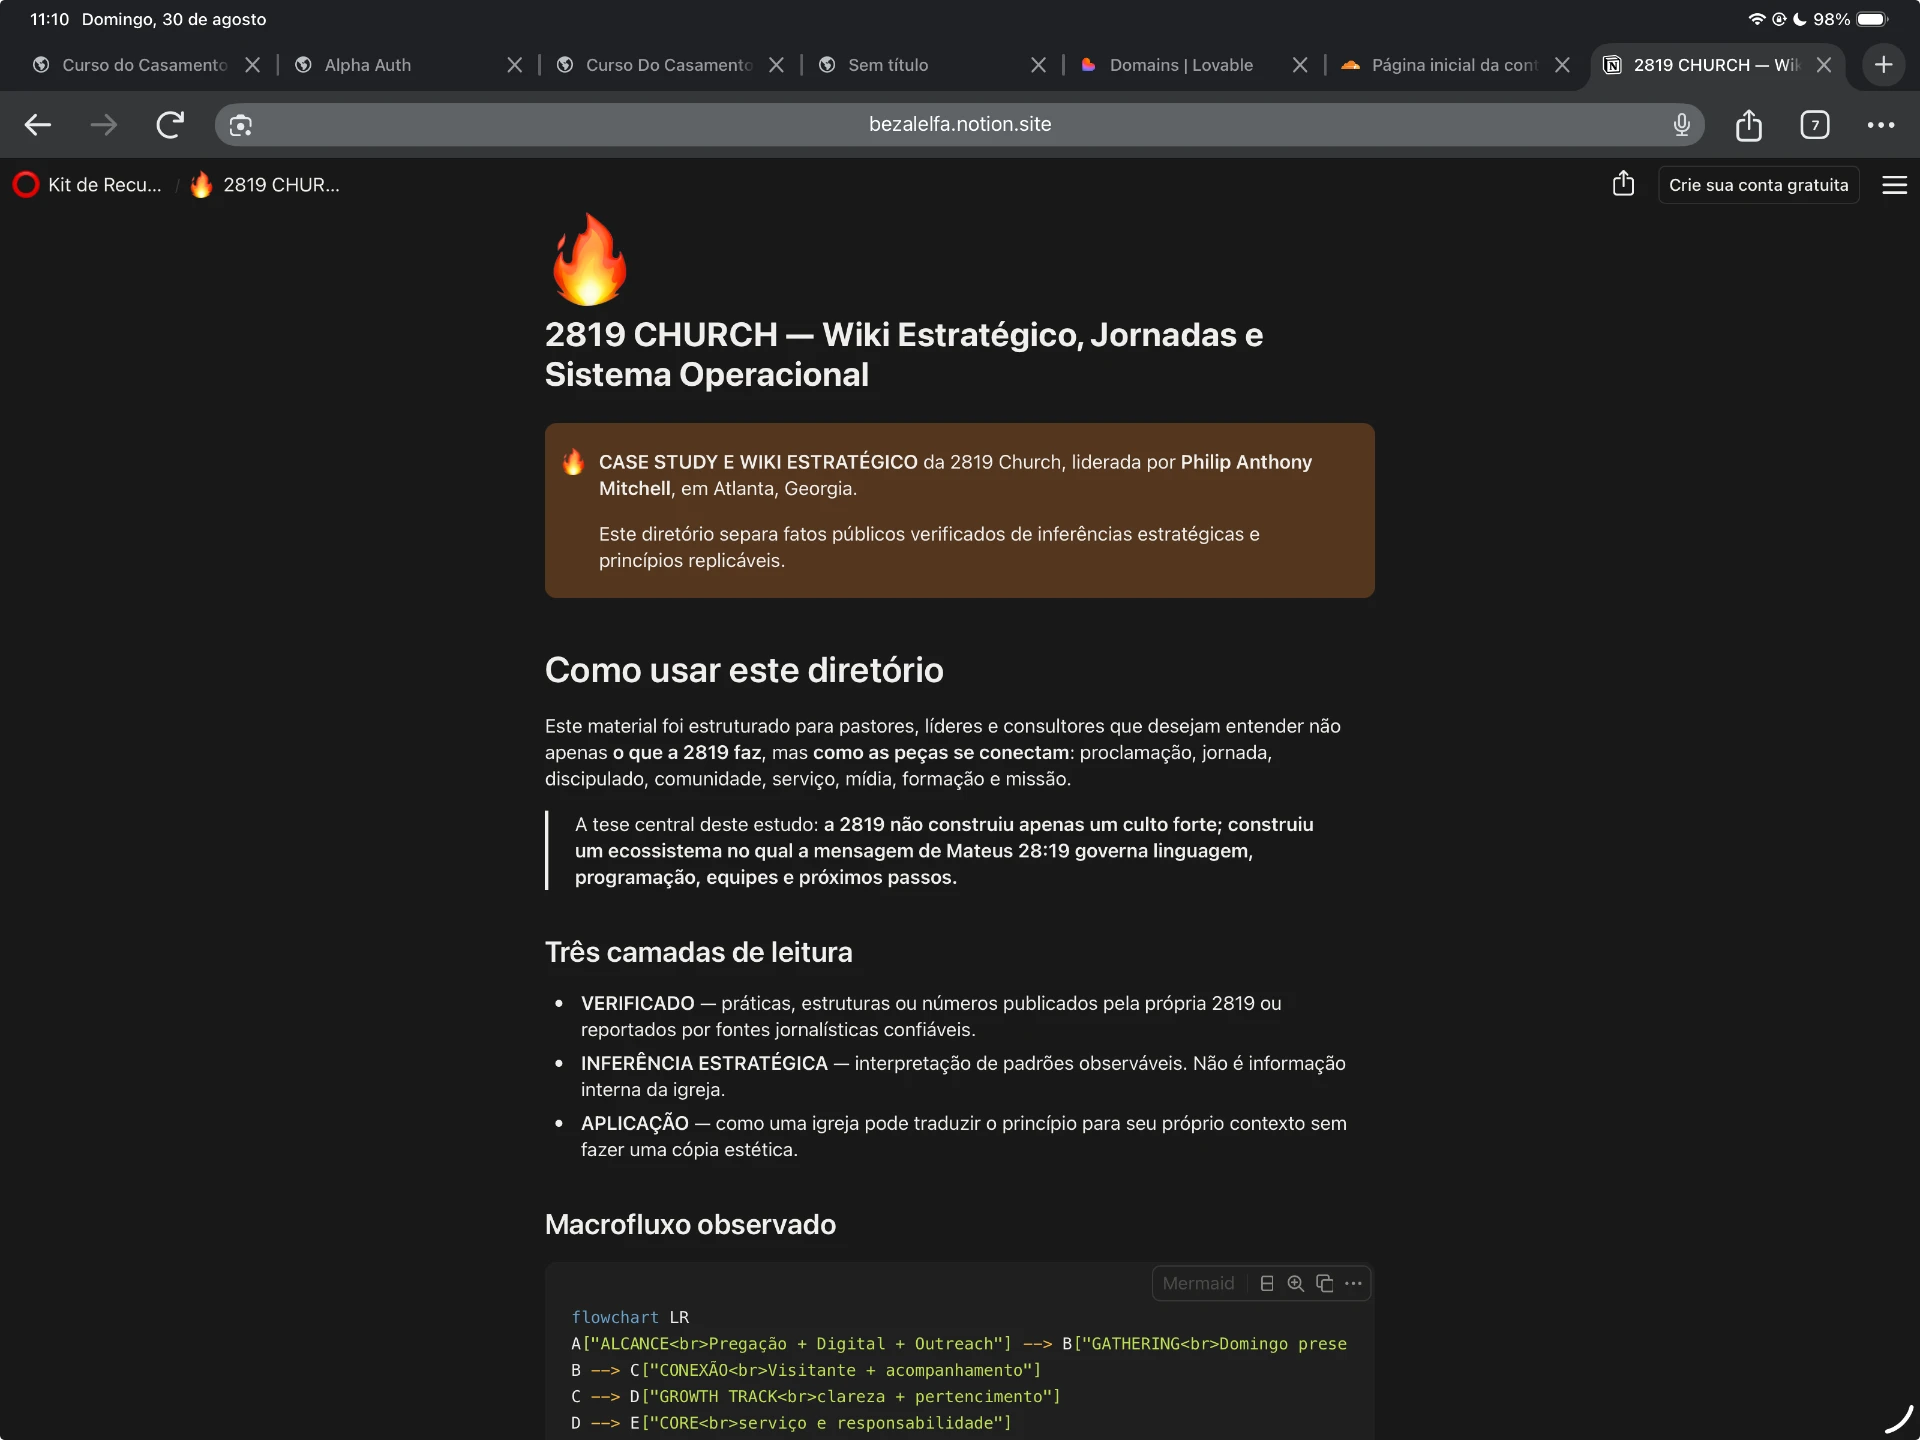Click the Macrofluxo observado heading
The width and height of the screenshot is (1920, 1440).
pyautogui.click(x=690, y=1224)
